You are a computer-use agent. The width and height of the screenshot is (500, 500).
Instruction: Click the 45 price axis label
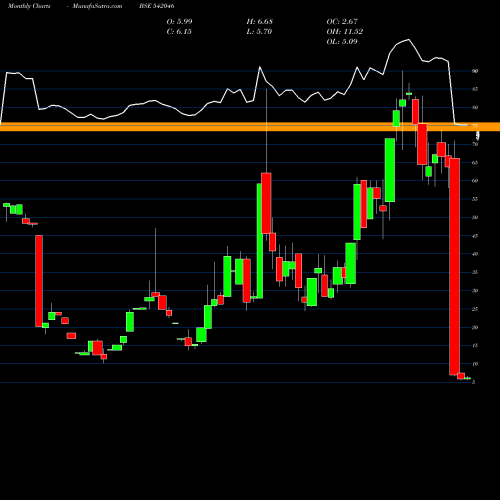(x=475, y=236)
